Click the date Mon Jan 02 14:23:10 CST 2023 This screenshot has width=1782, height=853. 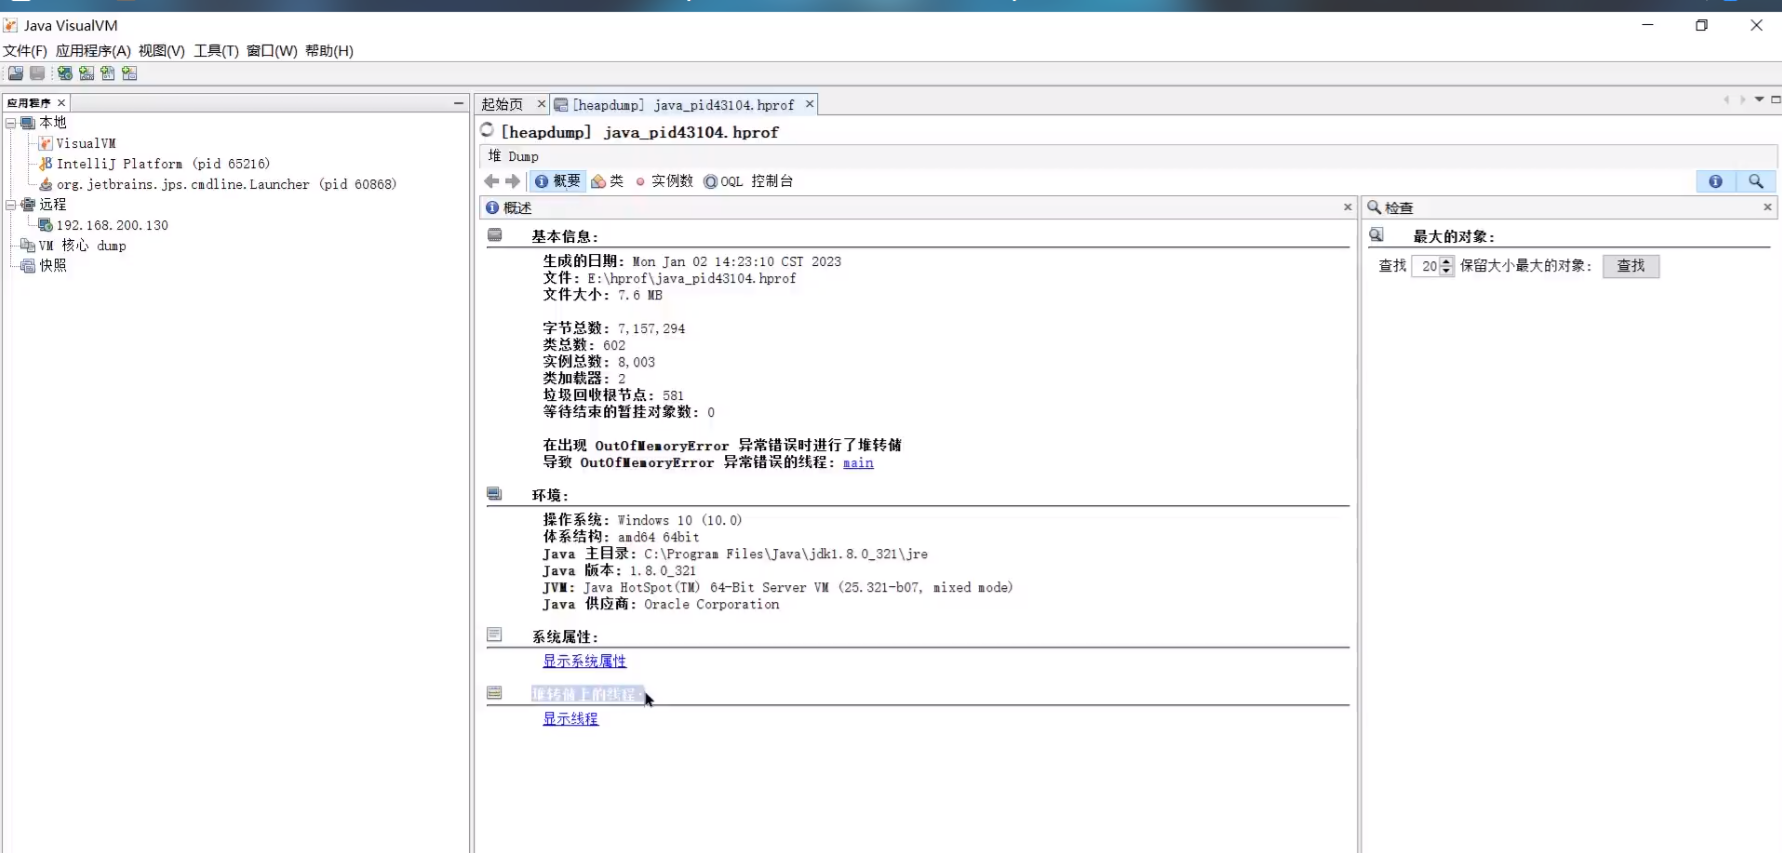pyautogui.click(x=736, y=262)
